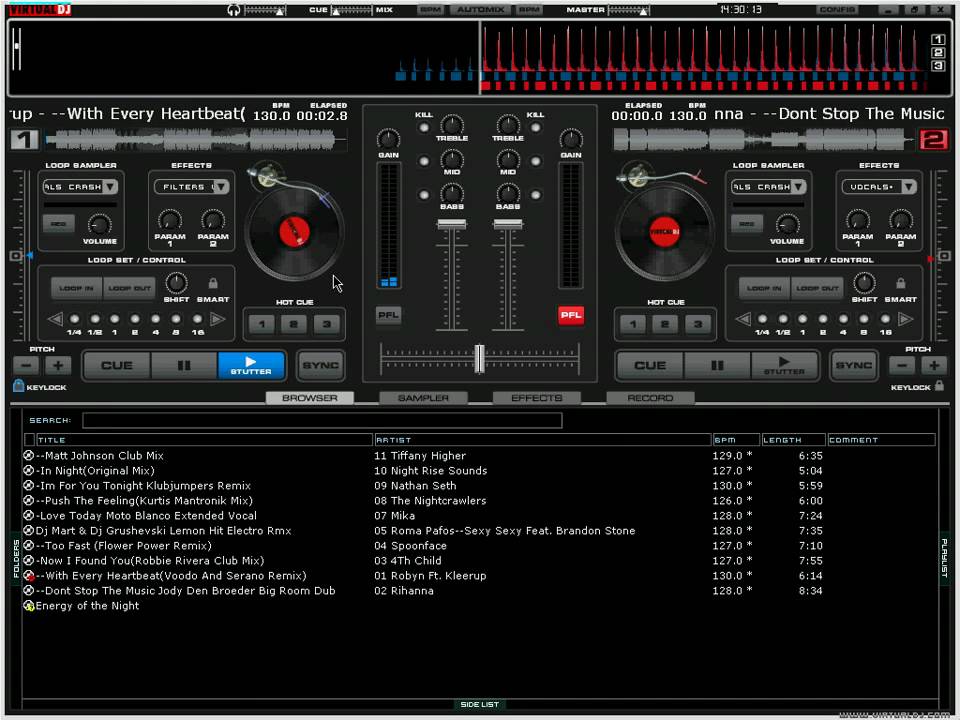The width and height of the screenshot is (960, 720).
Task: Click the right deck pitch plus button
Action: (x=934, y=366)
